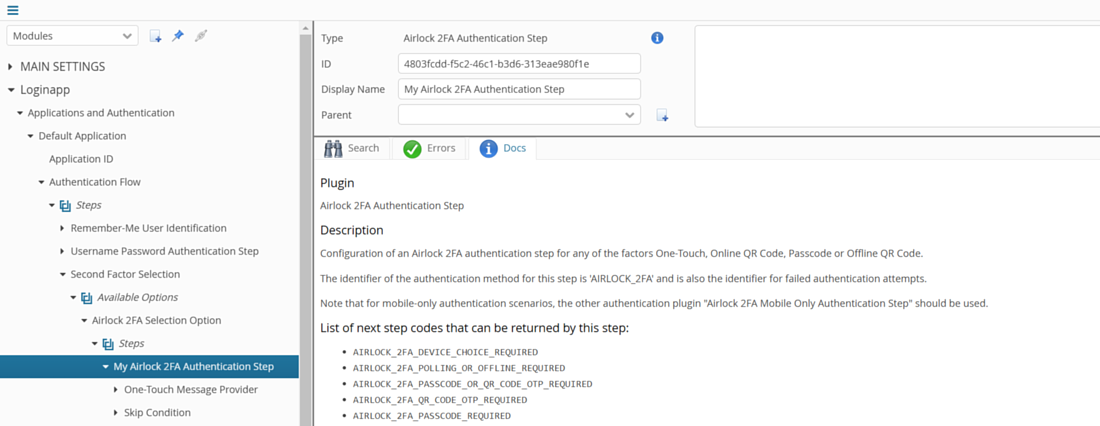
Task: Click the Steps list icon under Authentication Flow
Action: click(65, 205)
